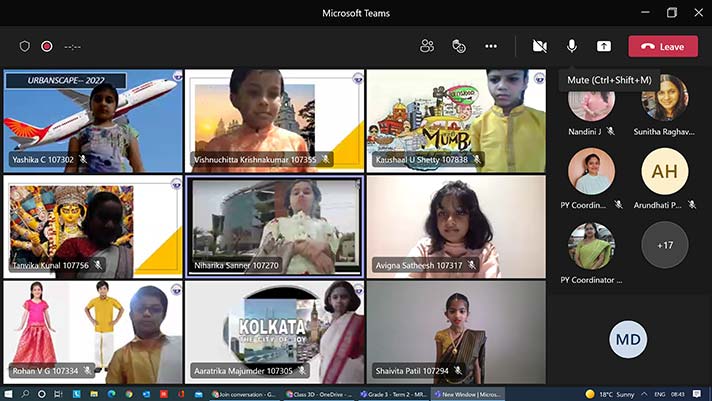Image resolution: width=712 pixels, height=401 pixels.
Task: Click the red recording indicator
Action: pos(47,46)
